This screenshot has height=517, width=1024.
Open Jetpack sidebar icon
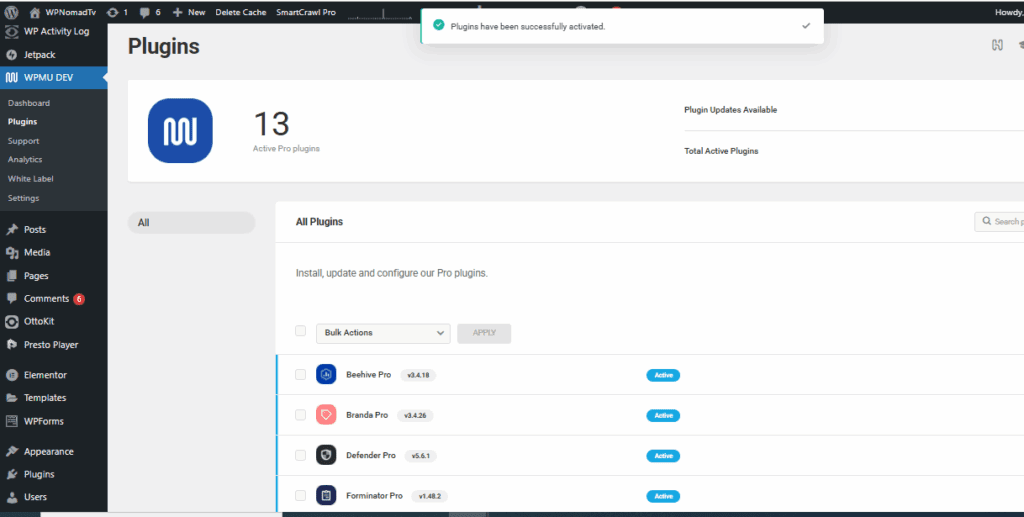pos(12,55)
